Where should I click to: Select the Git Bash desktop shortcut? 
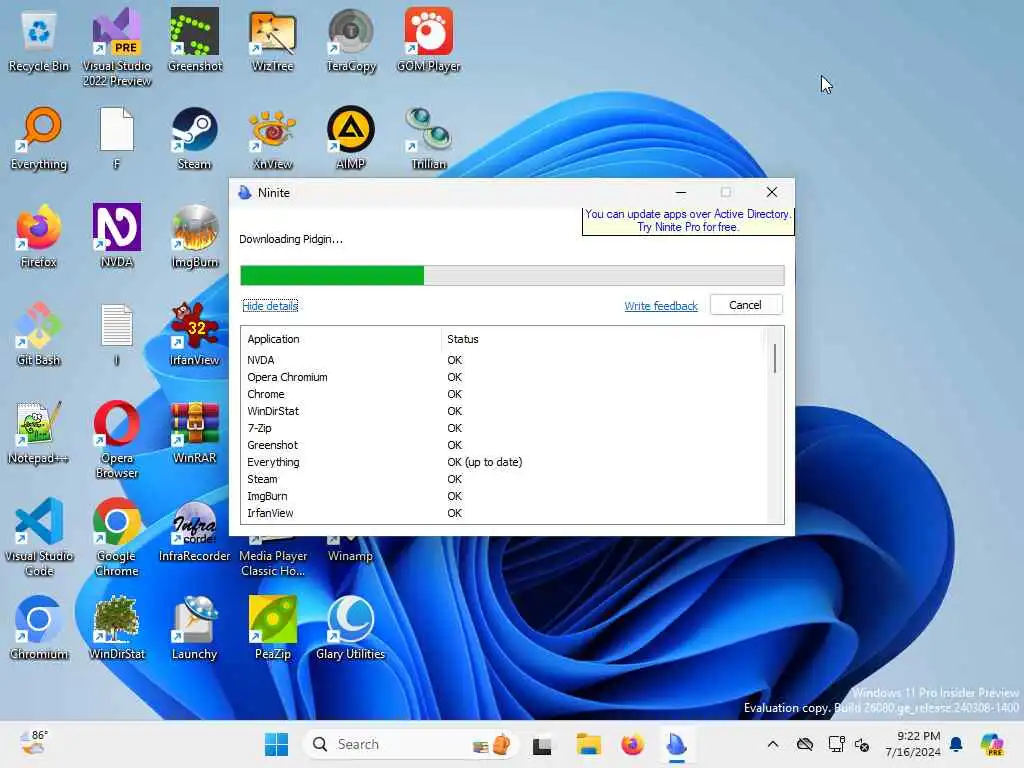pyautogui.click(x=39, y=334)
